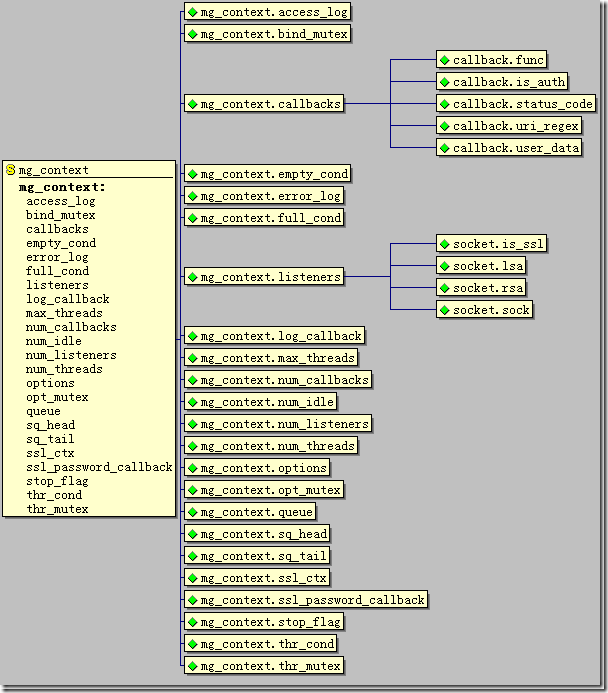Click num_threads in the struct member list
The width and height of the screenshot is (608, 693).
click(64, 369)
